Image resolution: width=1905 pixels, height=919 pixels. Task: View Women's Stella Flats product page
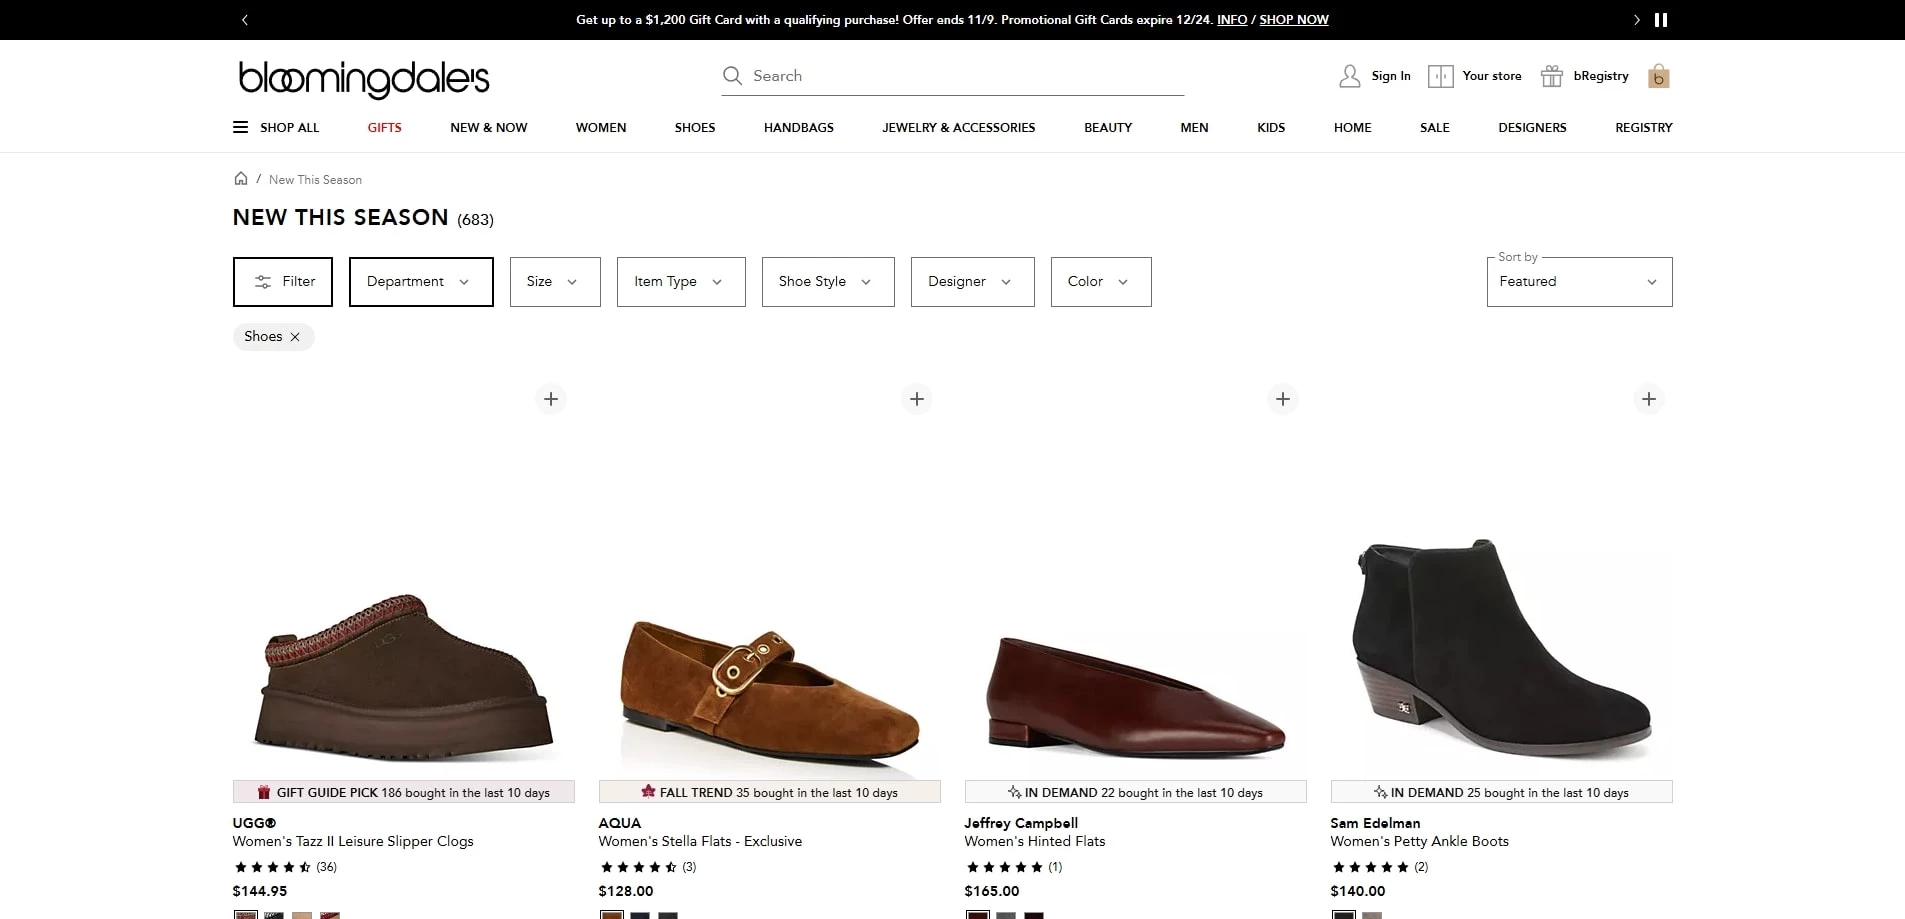pos(700,841)
